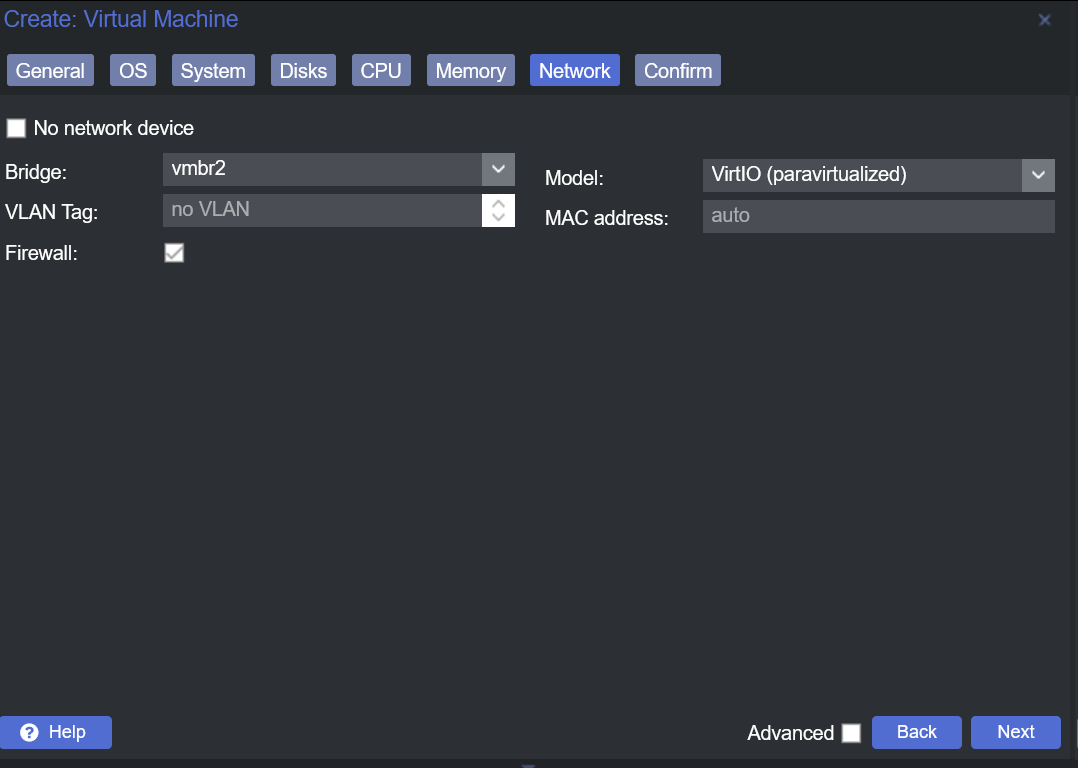
Task: Open the OS tab
Action: [x=133, y=71]
